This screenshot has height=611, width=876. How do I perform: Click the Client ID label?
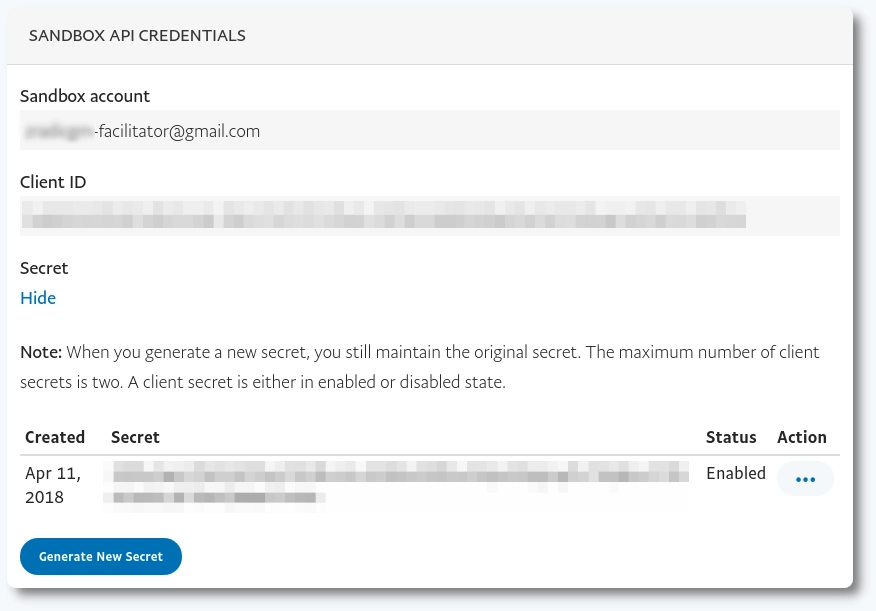(53, 182)
